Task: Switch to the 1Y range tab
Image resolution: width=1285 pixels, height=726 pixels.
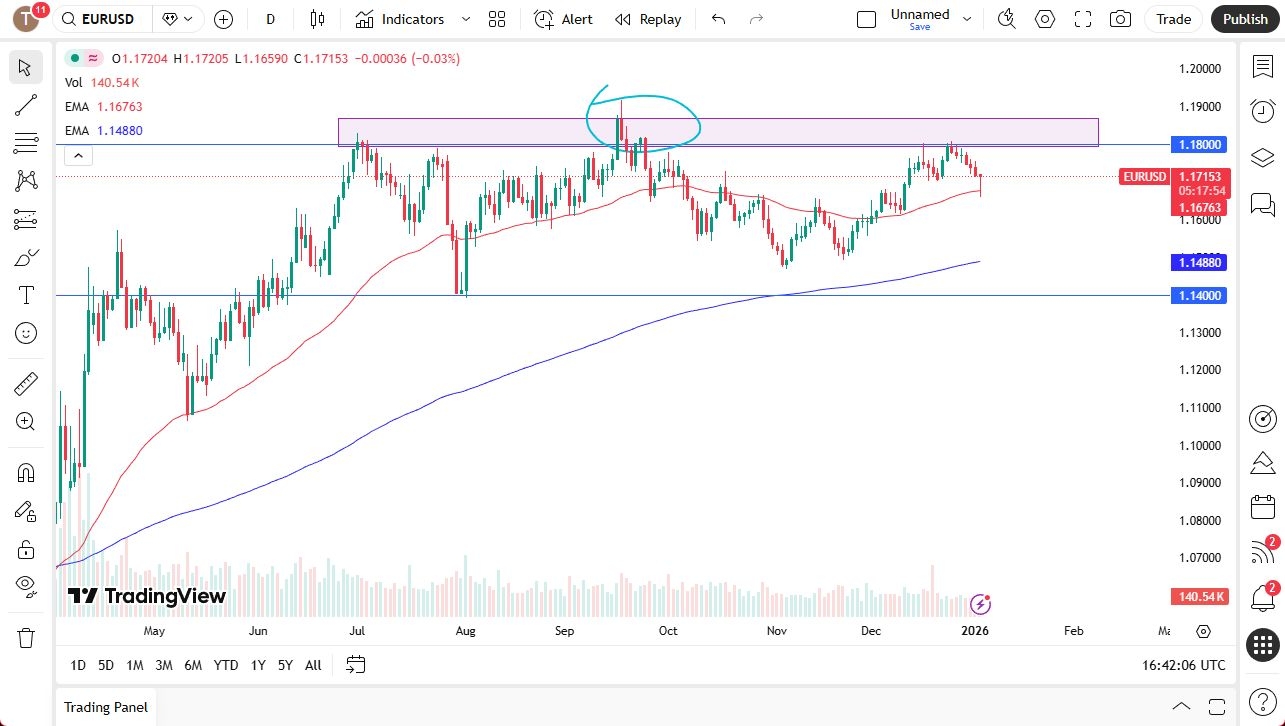Action: [x=257, y=664]
